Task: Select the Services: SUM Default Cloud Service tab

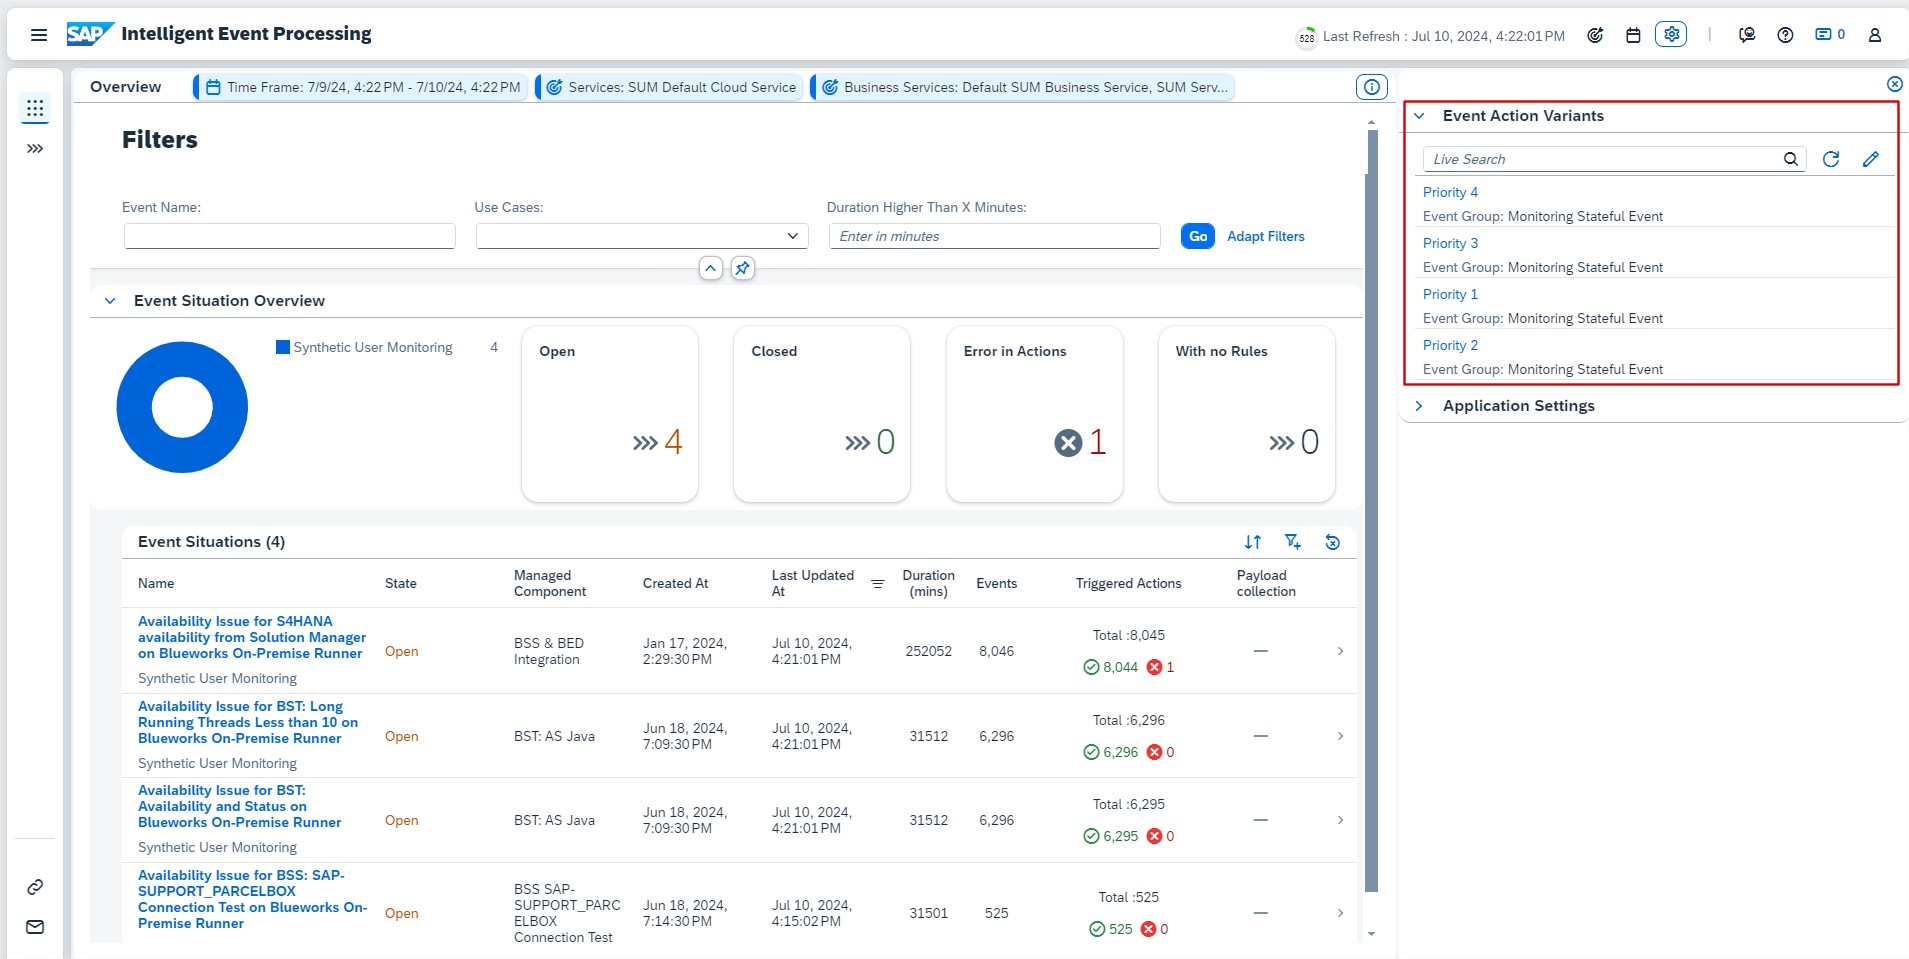Action: coord(671,87)
